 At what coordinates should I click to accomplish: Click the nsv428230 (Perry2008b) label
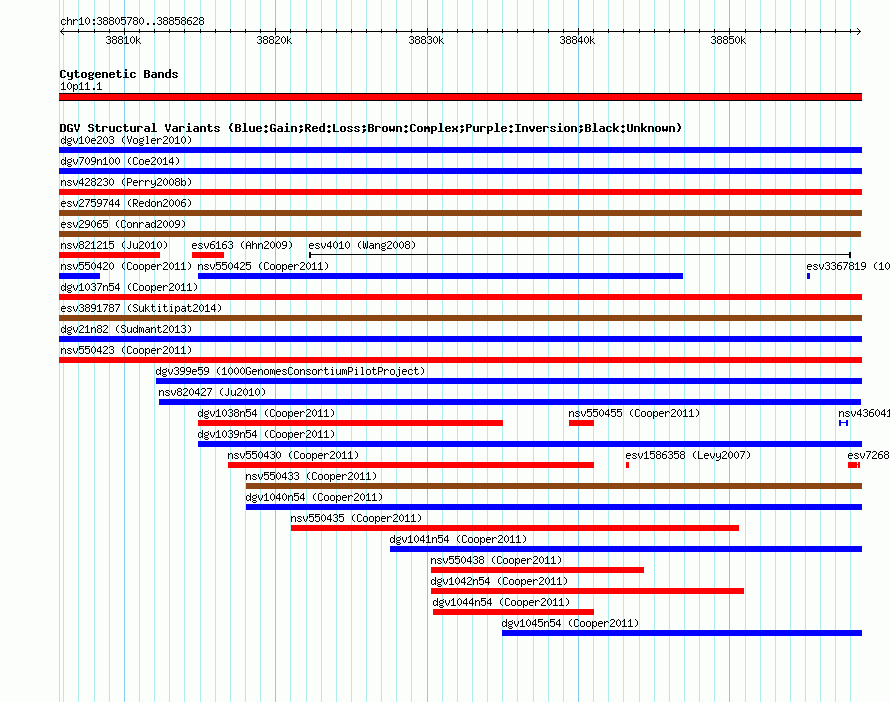[126, 182]
